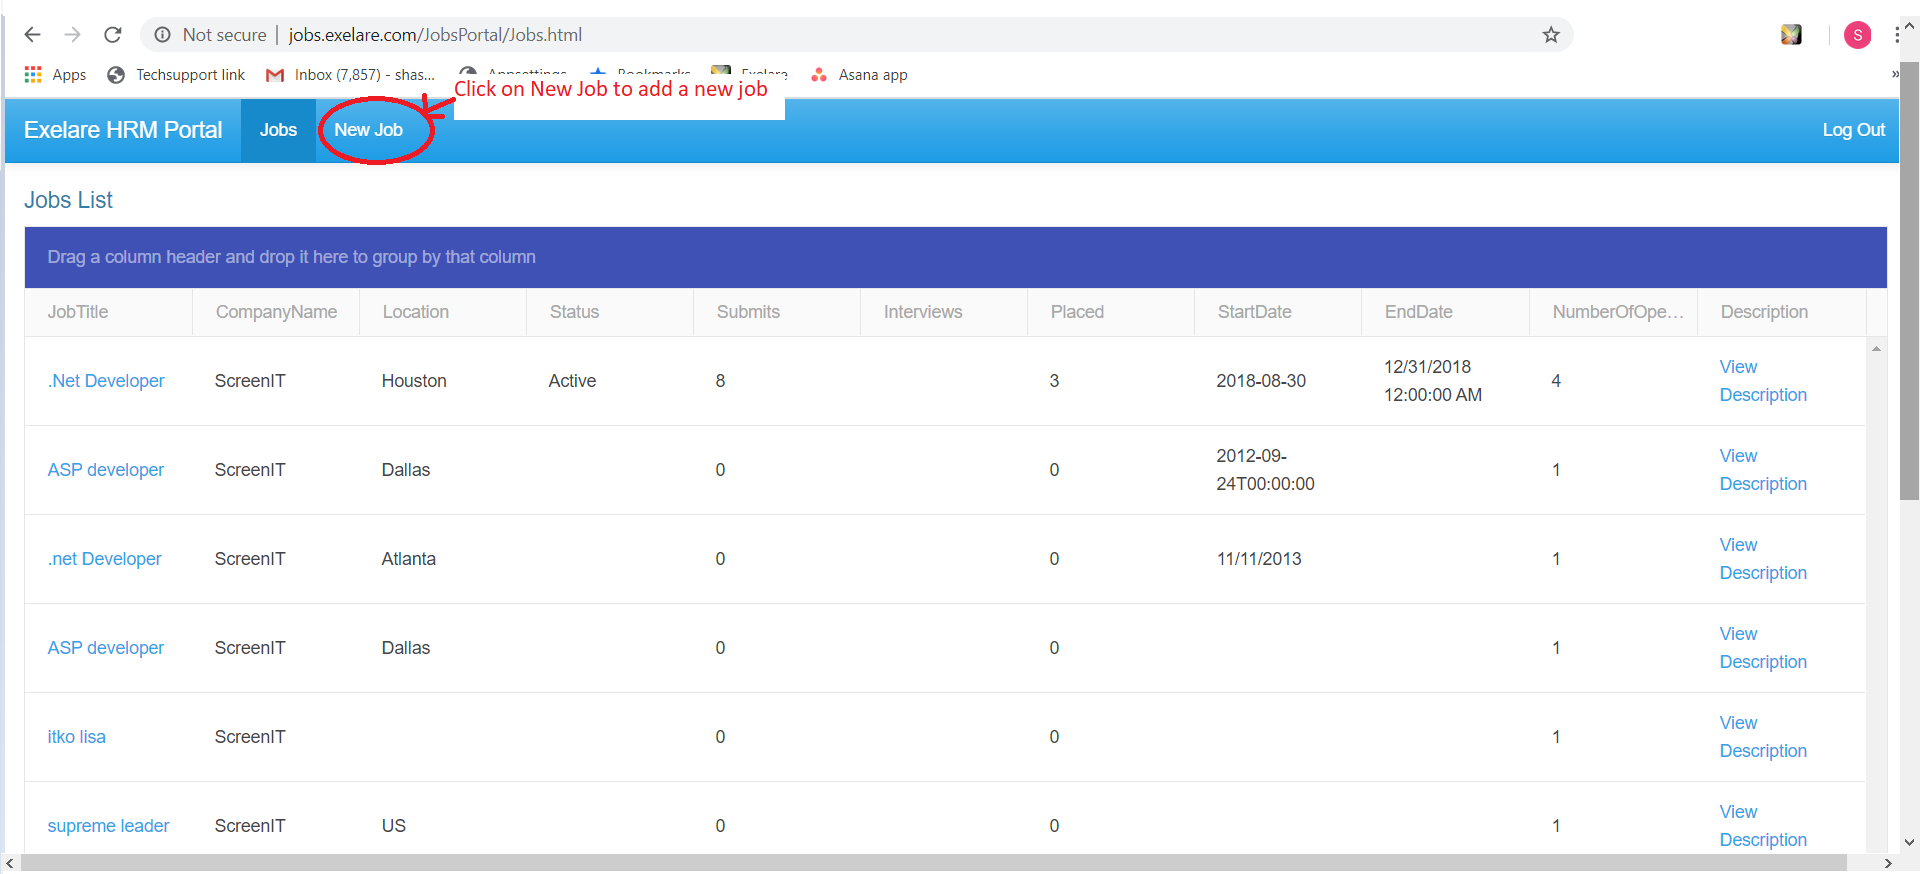Screen dimensions: 1920x874
Task: Open the New Job menu item
Action: pyautogui.click(x=368, y=130)
